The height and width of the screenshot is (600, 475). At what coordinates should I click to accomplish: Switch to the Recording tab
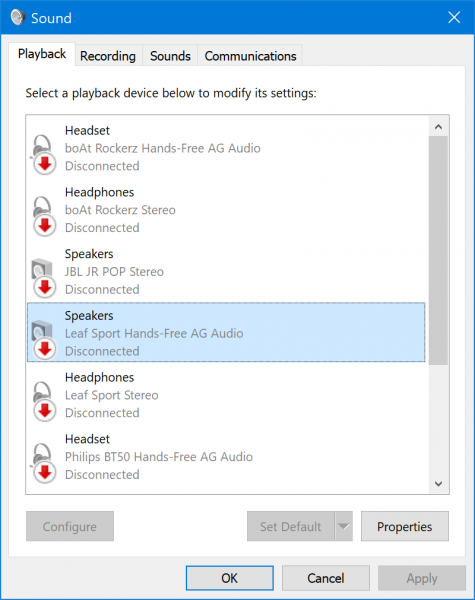coord(108,56)
